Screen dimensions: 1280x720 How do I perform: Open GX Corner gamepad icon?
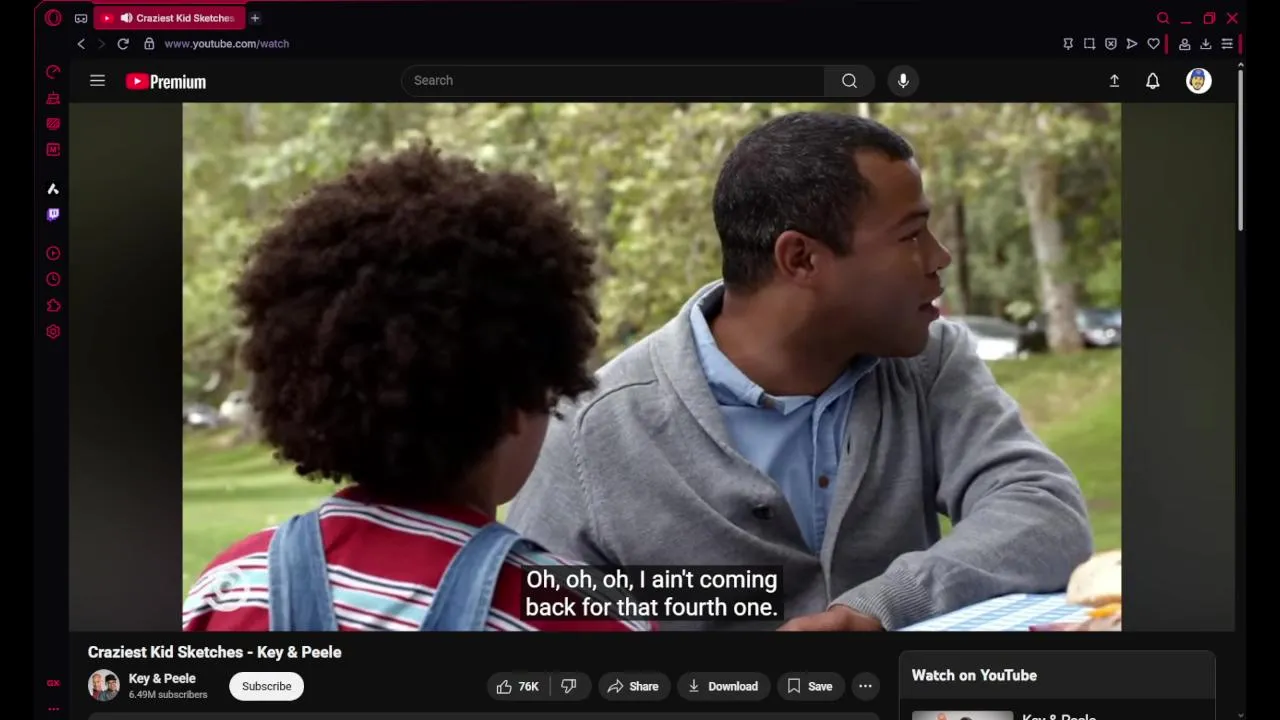pos(81,18)
